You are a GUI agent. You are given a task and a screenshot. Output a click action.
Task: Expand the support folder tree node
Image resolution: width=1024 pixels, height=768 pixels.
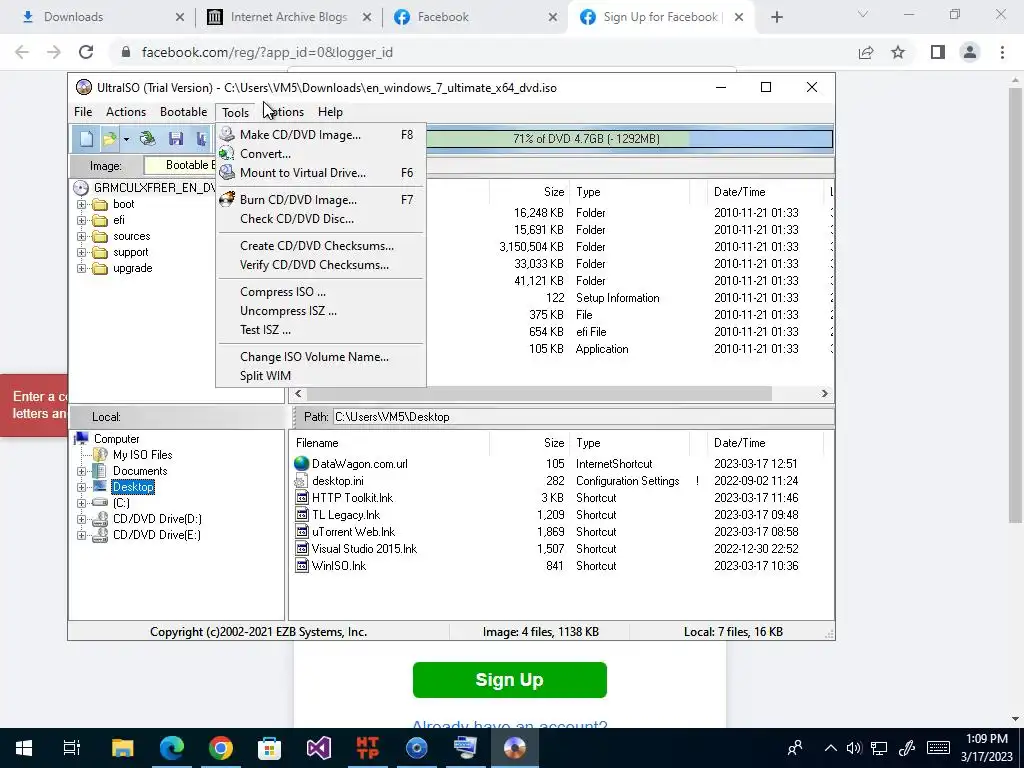click(82, 252)
